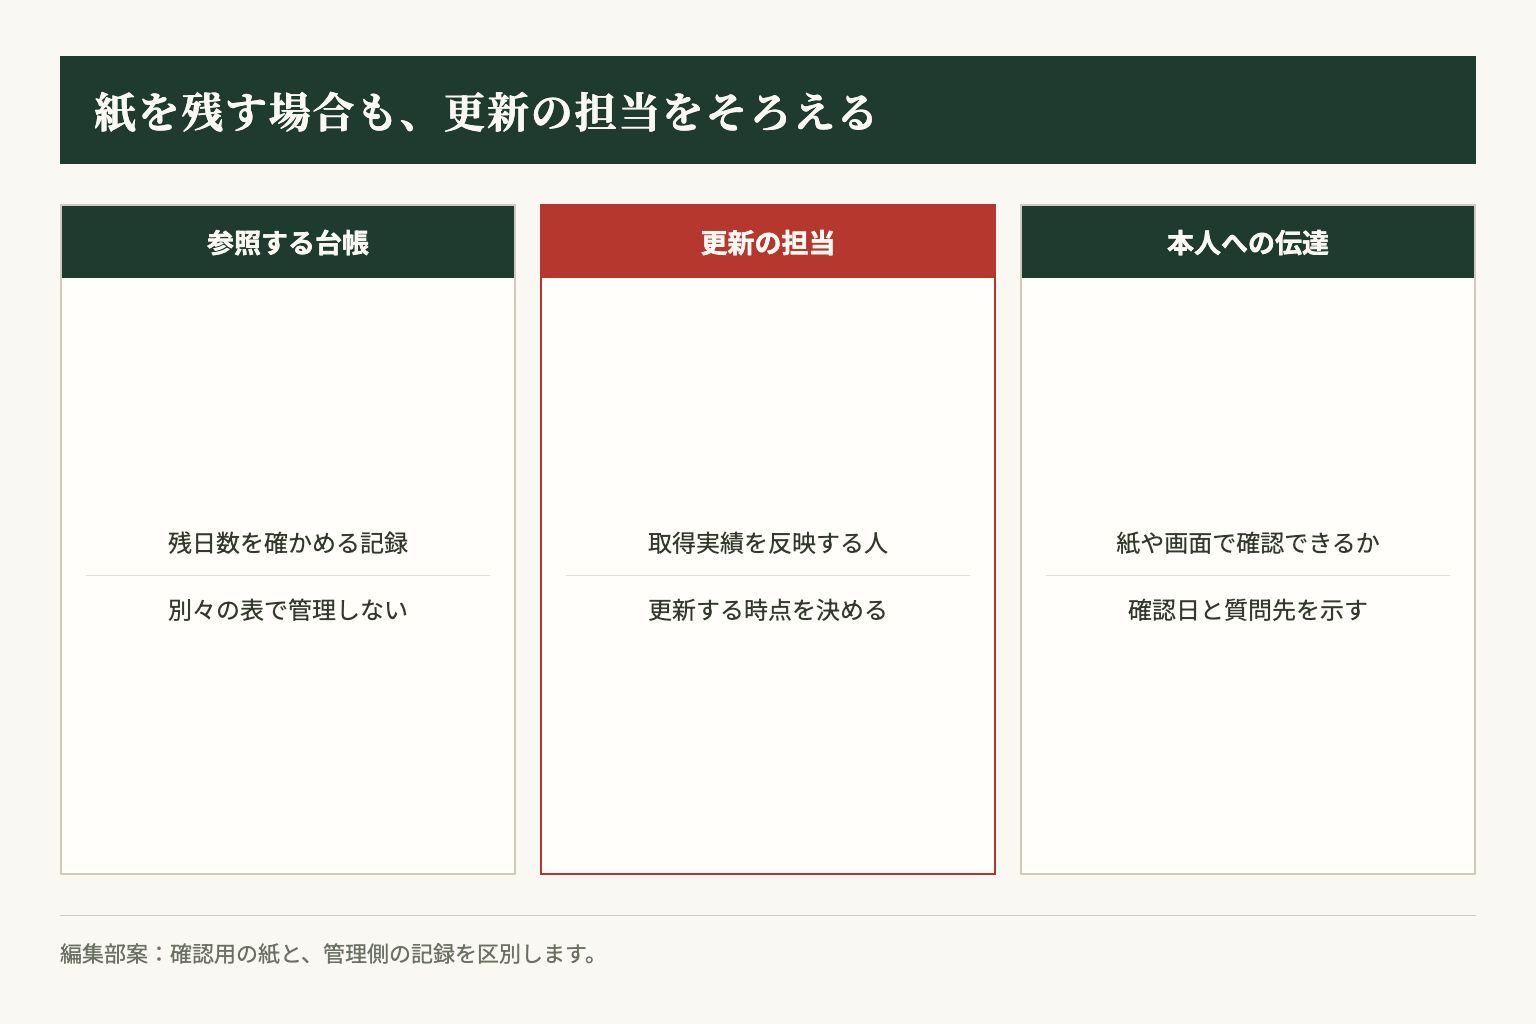Select the 本人への伝達 column header
This screenshot has width=1536, height=1024.
(x=1248, y=242)
